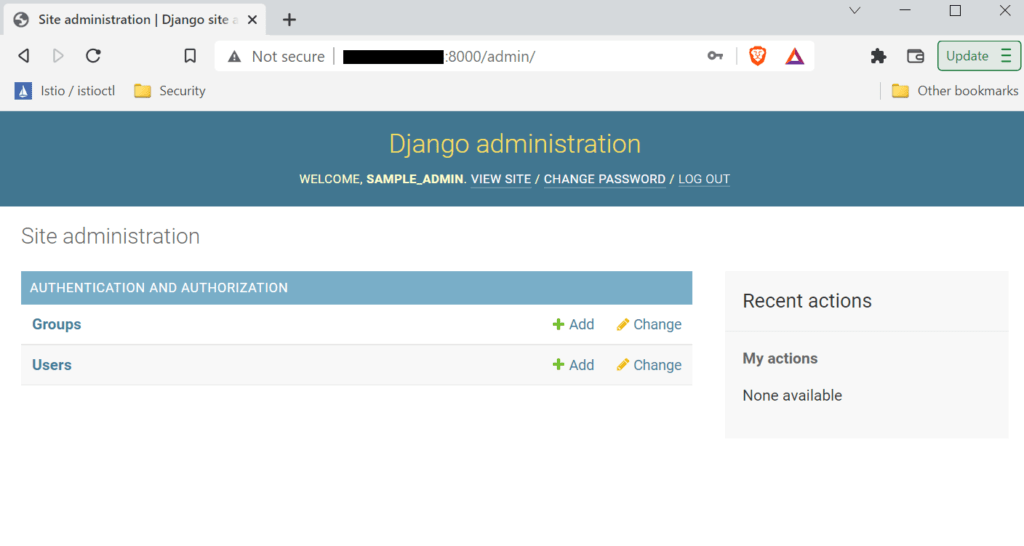Open the Security bookmarks folder
Viewport: 1024px width, 546px height.
170,91
